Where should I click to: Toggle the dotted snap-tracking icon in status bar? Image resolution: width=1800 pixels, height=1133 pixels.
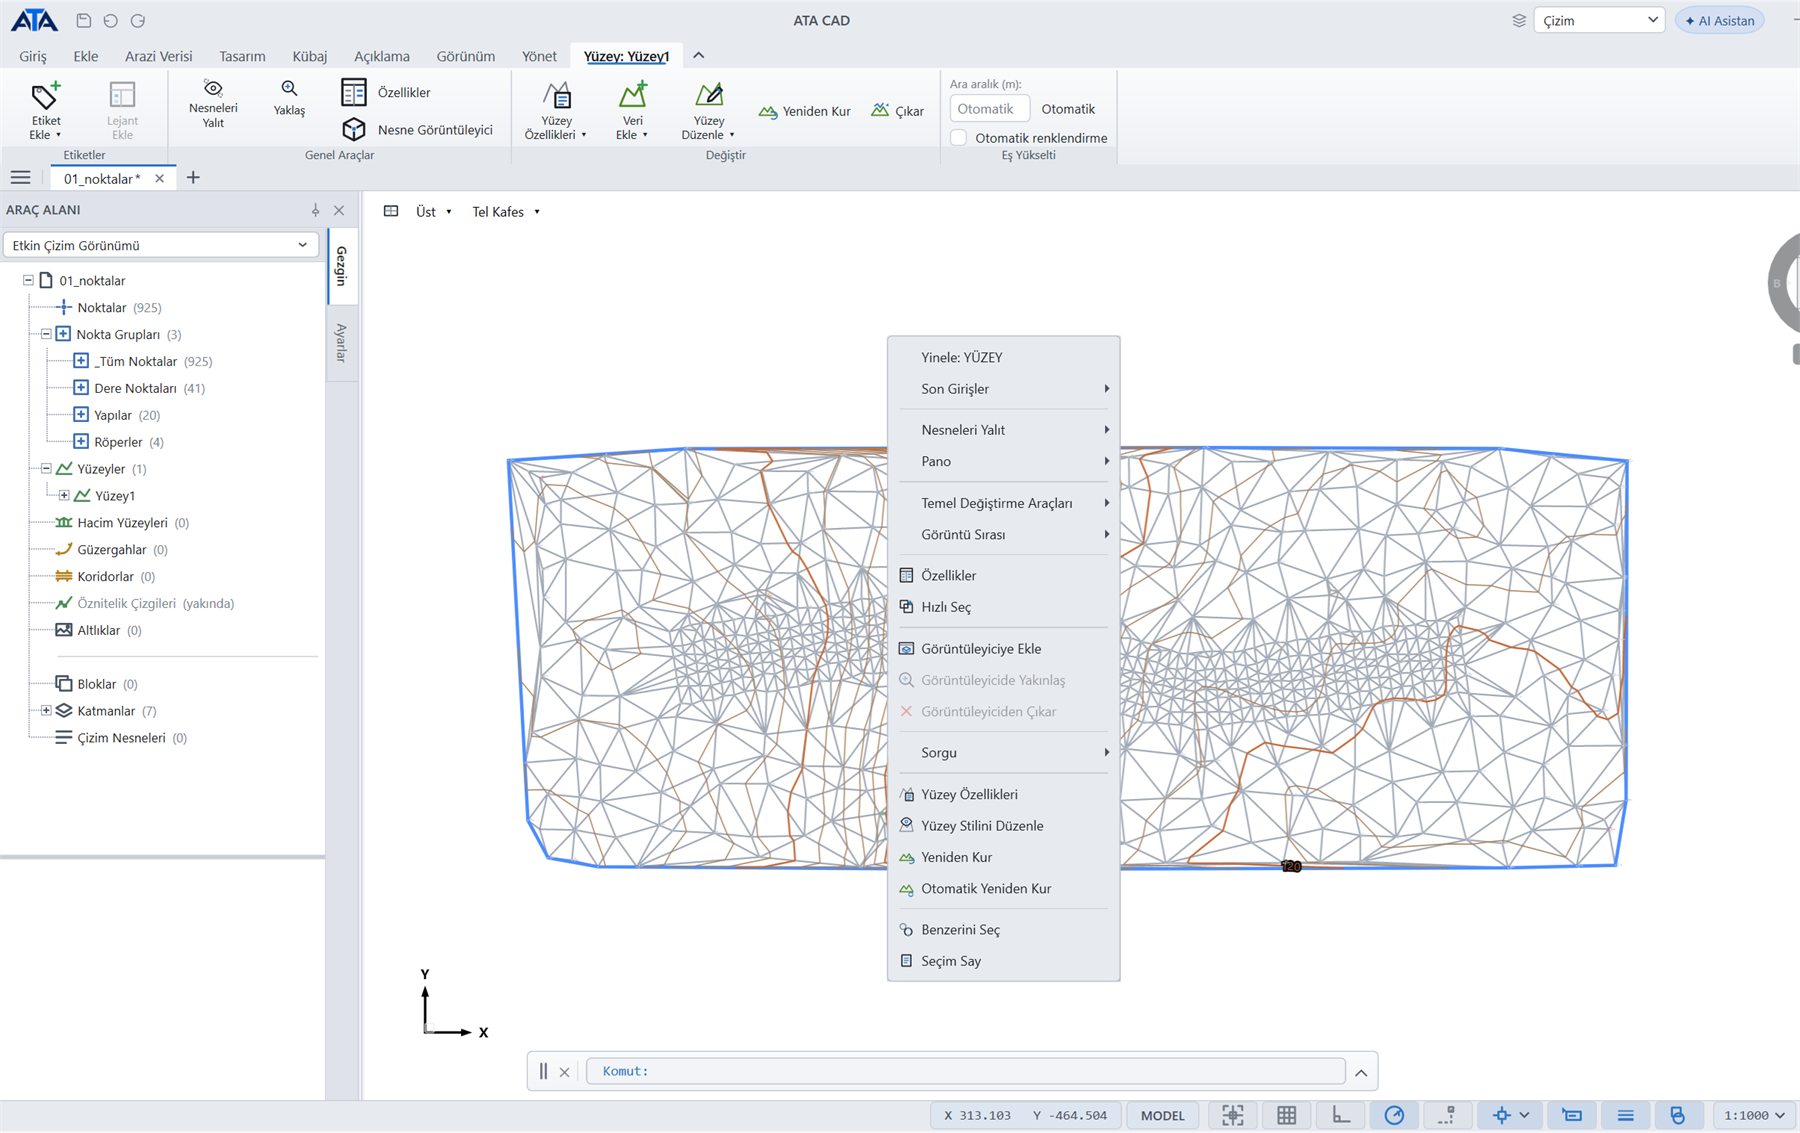click(1447, 1115)
